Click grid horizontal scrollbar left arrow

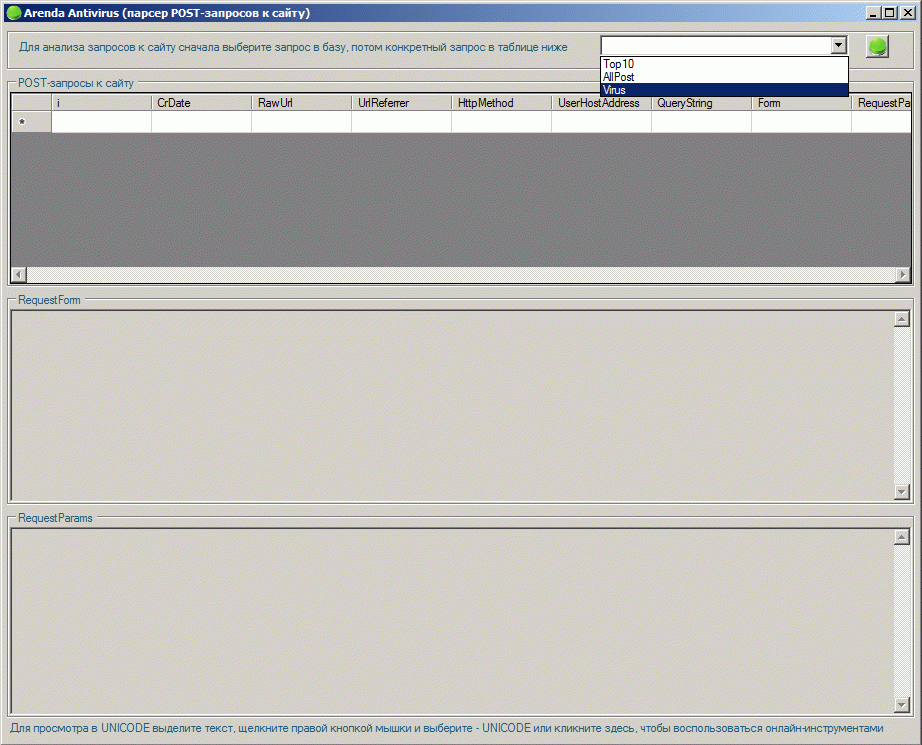19,275
